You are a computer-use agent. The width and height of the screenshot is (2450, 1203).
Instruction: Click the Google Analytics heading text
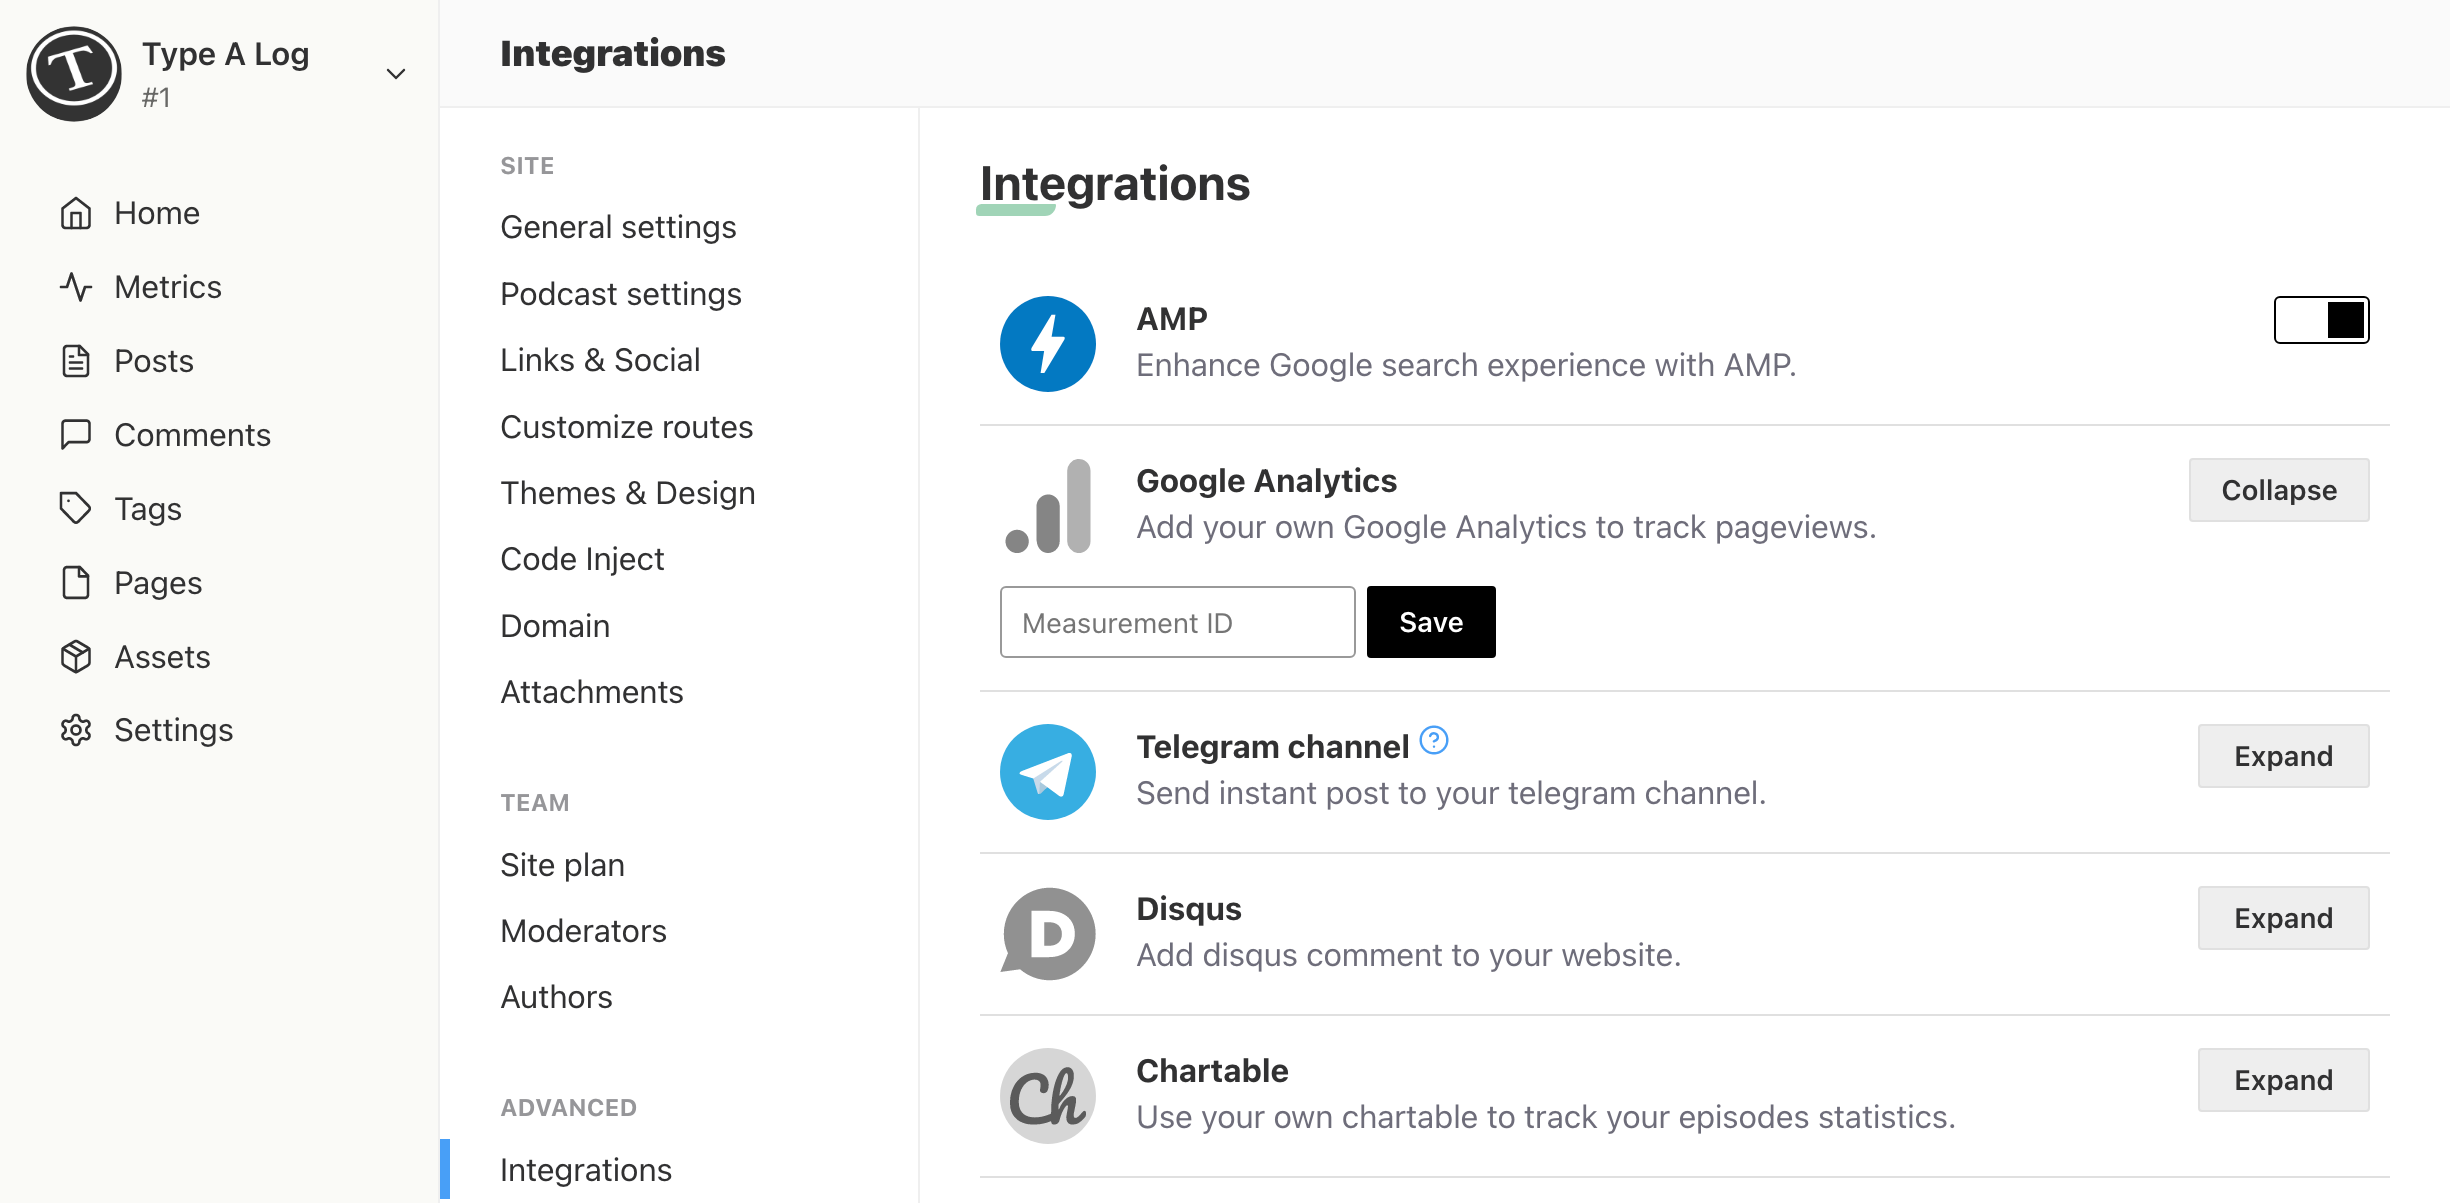[1266, 481]
